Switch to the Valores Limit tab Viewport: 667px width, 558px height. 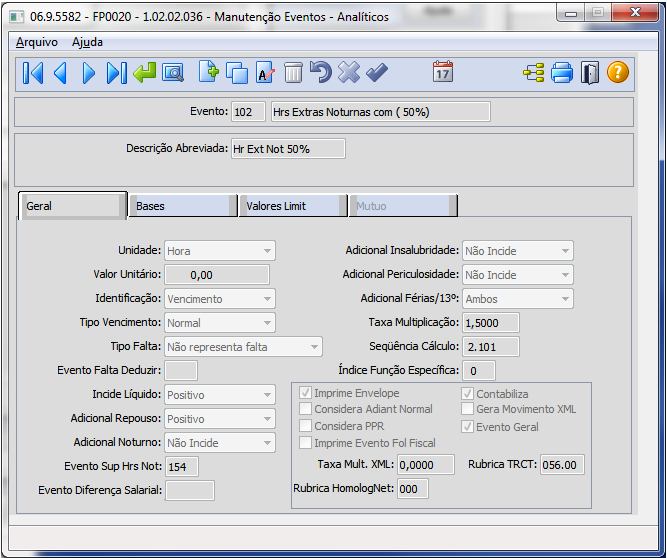[293, 206]
